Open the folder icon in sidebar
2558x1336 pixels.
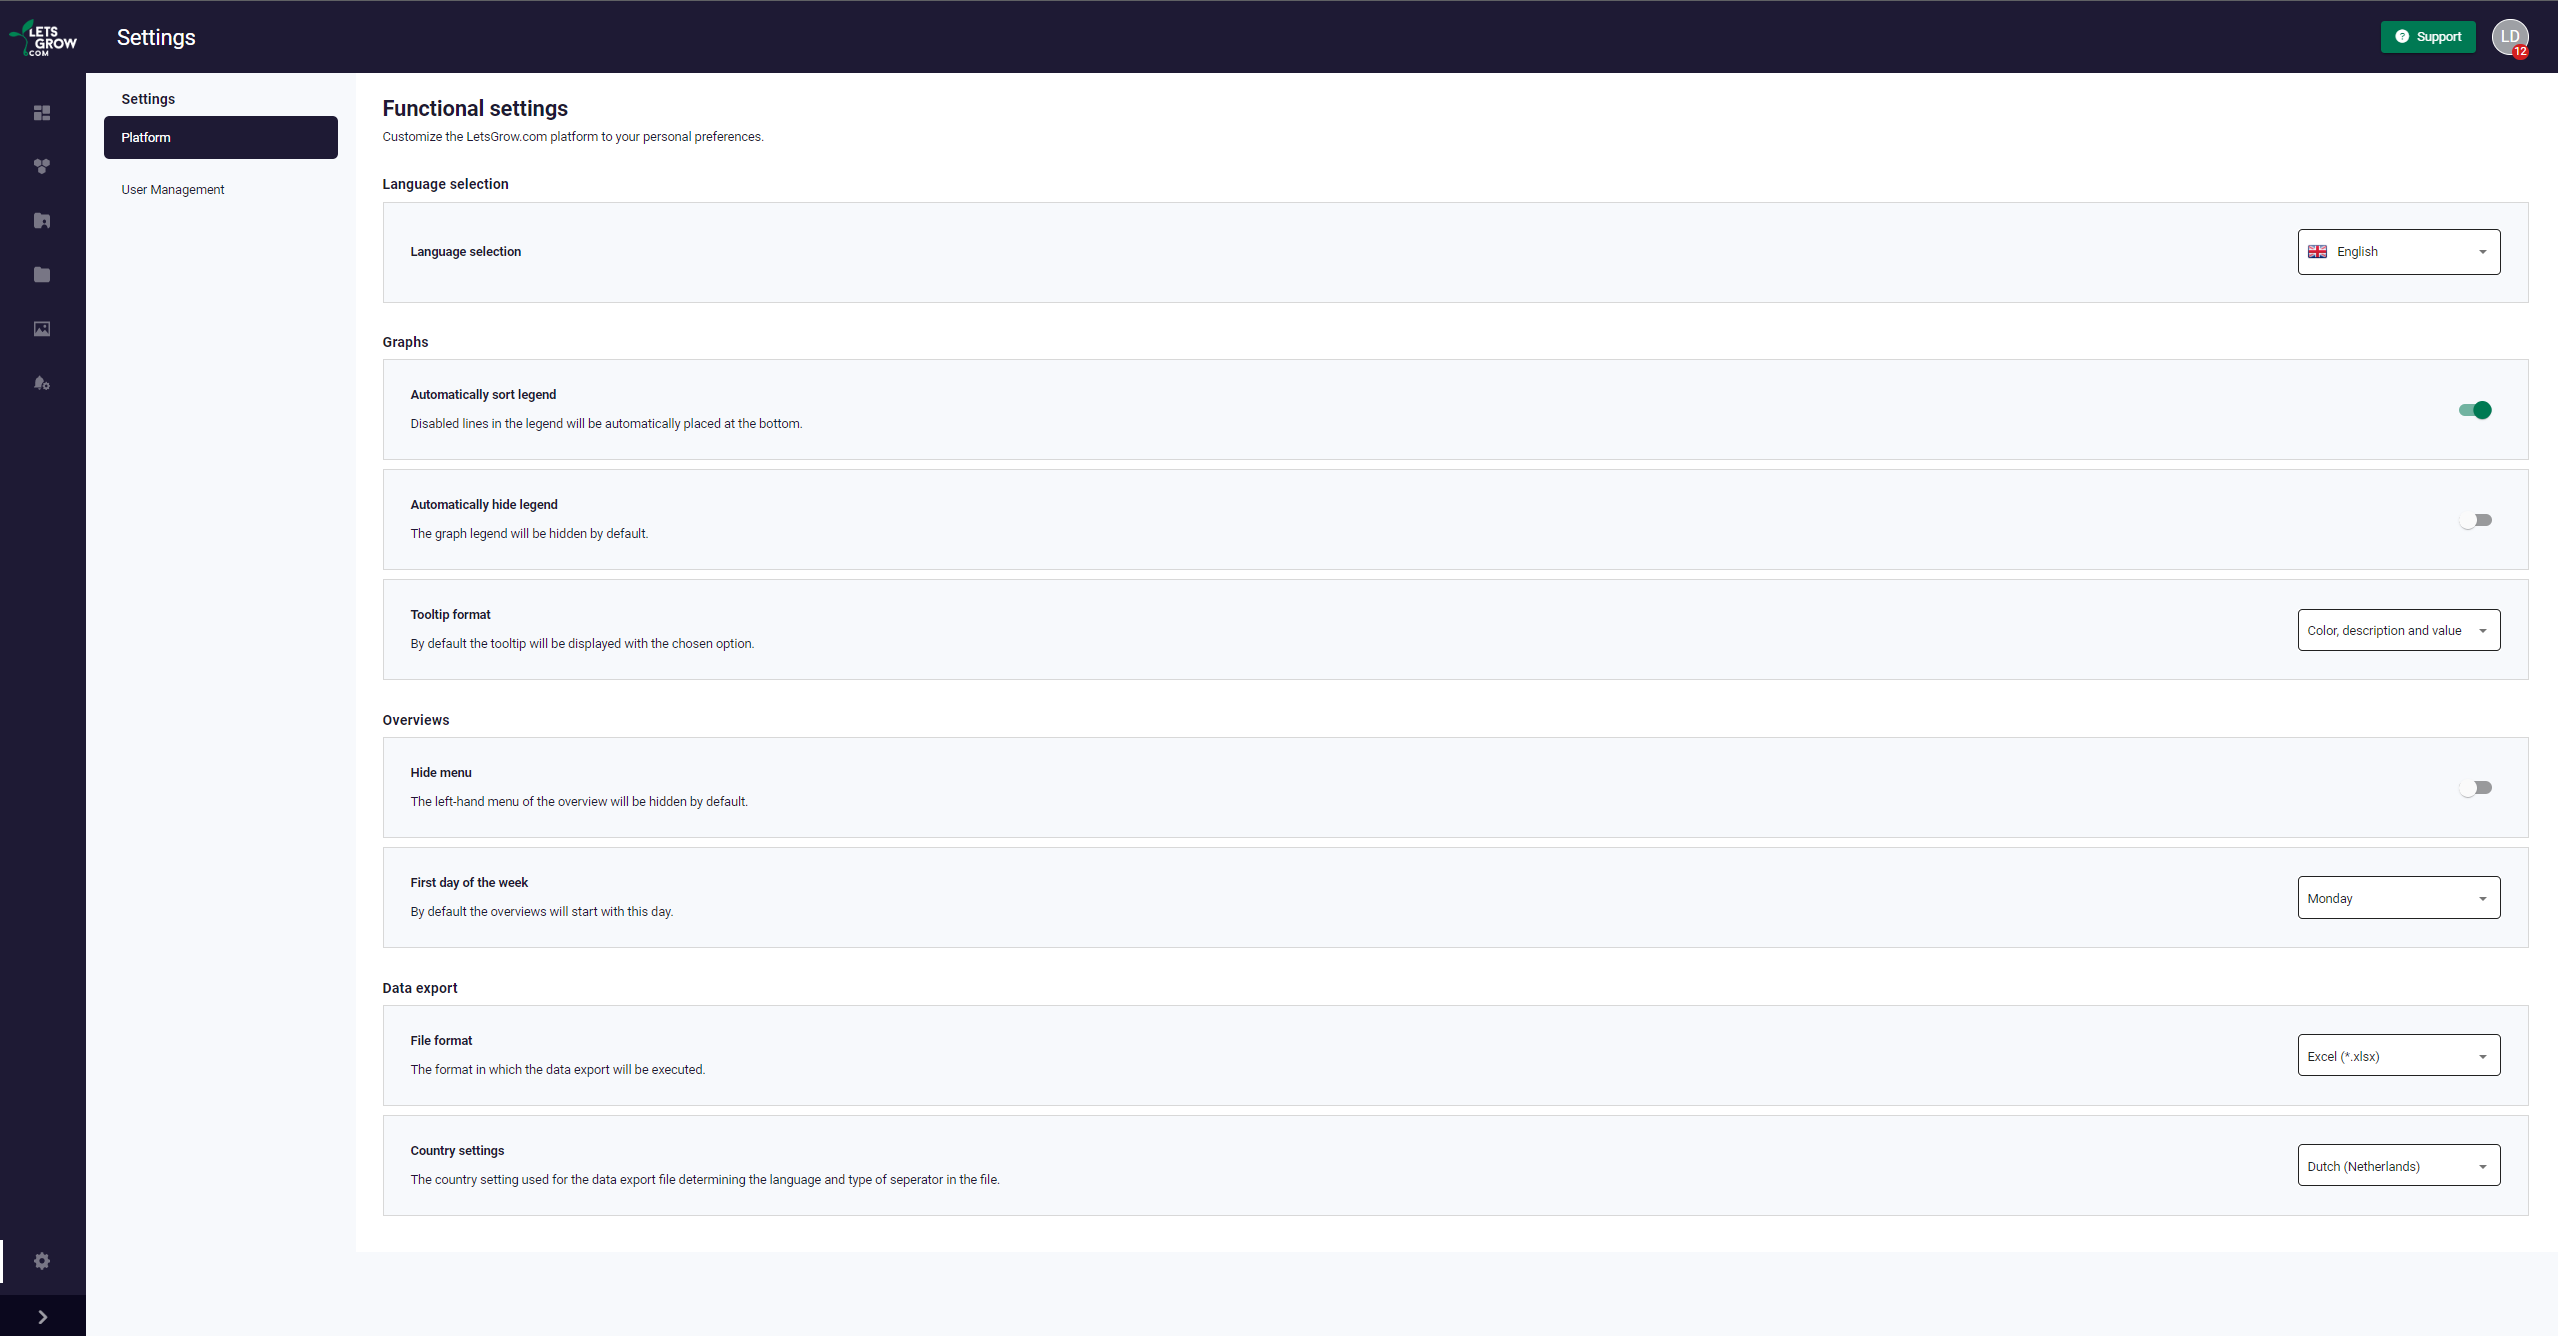(x=42, y=275)
